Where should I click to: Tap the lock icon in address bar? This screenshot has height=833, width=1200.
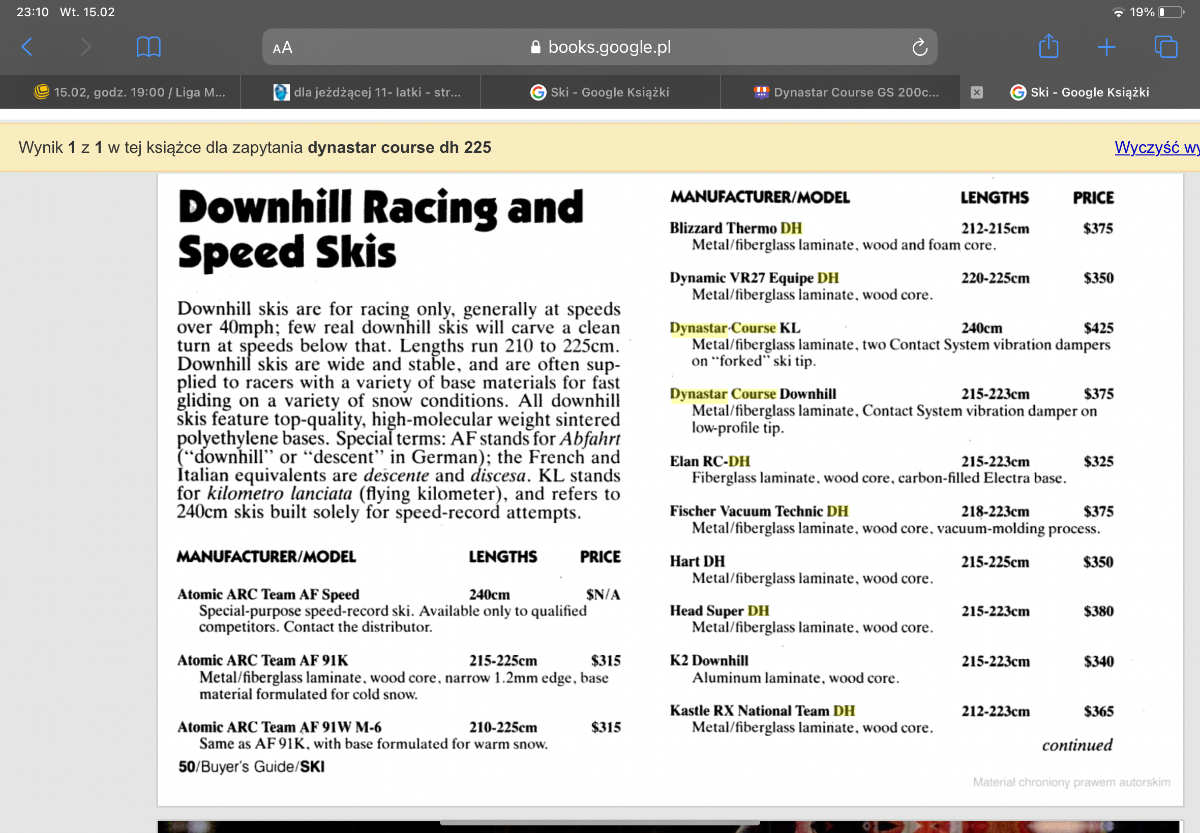point(535,47)
